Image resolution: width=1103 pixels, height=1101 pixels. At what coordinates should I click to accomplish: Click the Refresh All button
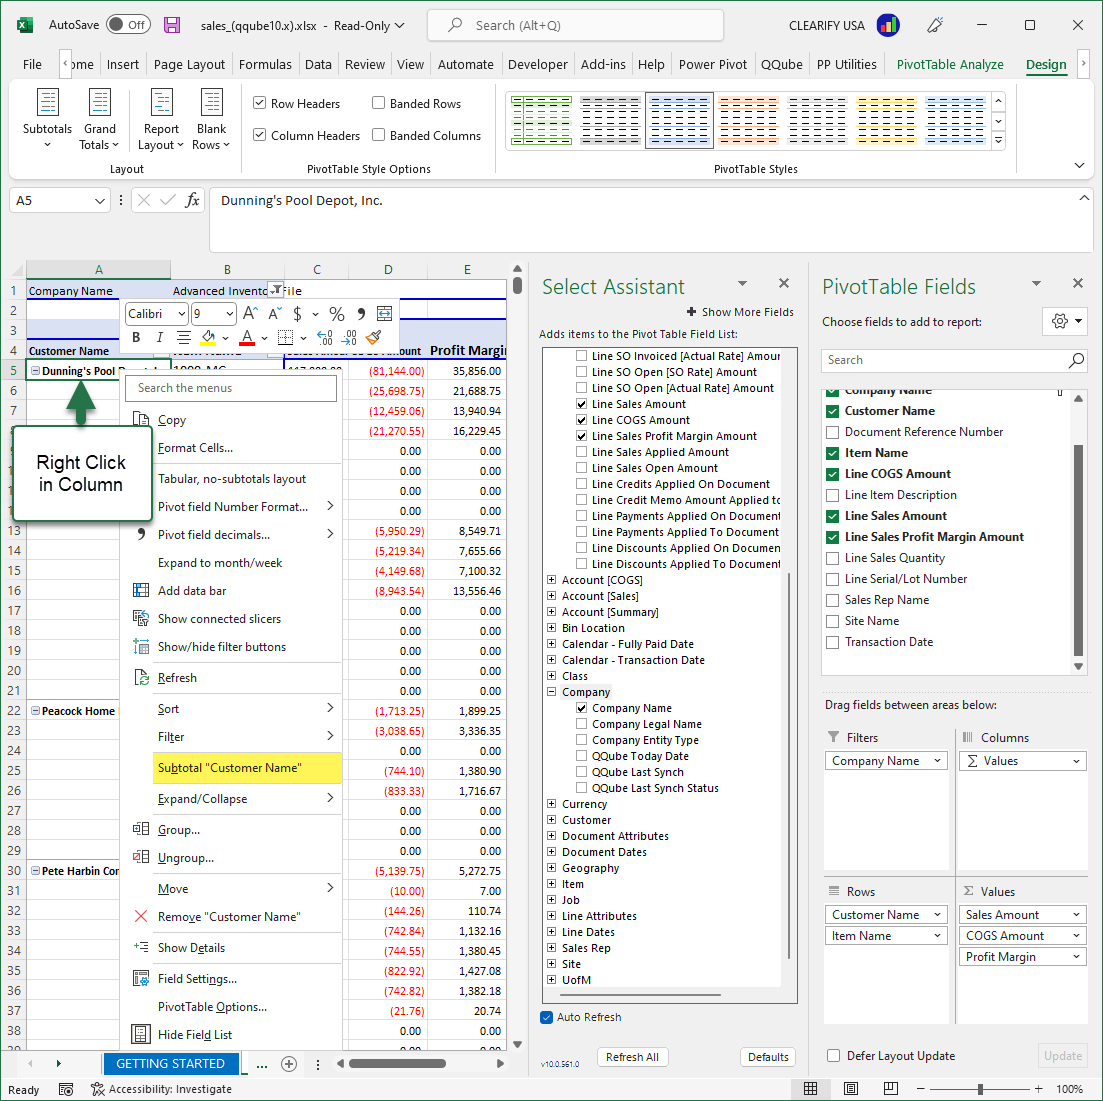[632, 1057]
